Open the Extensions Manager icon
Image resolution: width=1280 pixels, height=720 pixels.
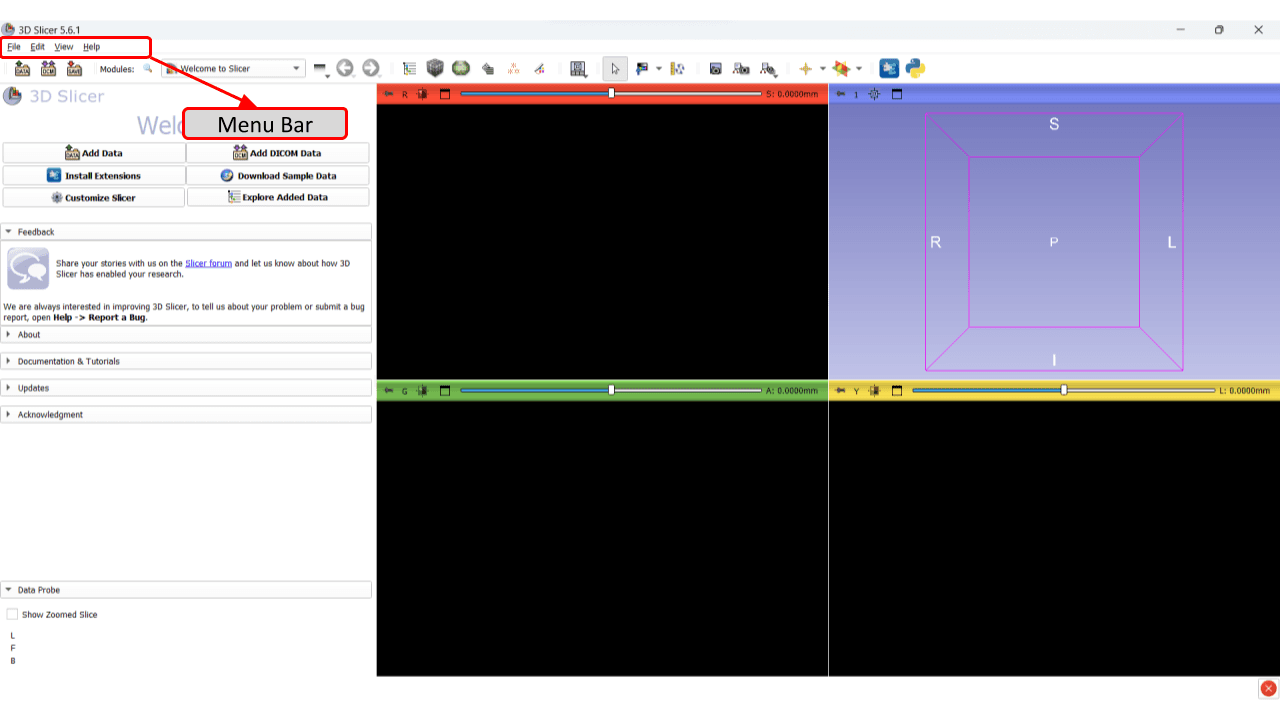click(889, 68)
